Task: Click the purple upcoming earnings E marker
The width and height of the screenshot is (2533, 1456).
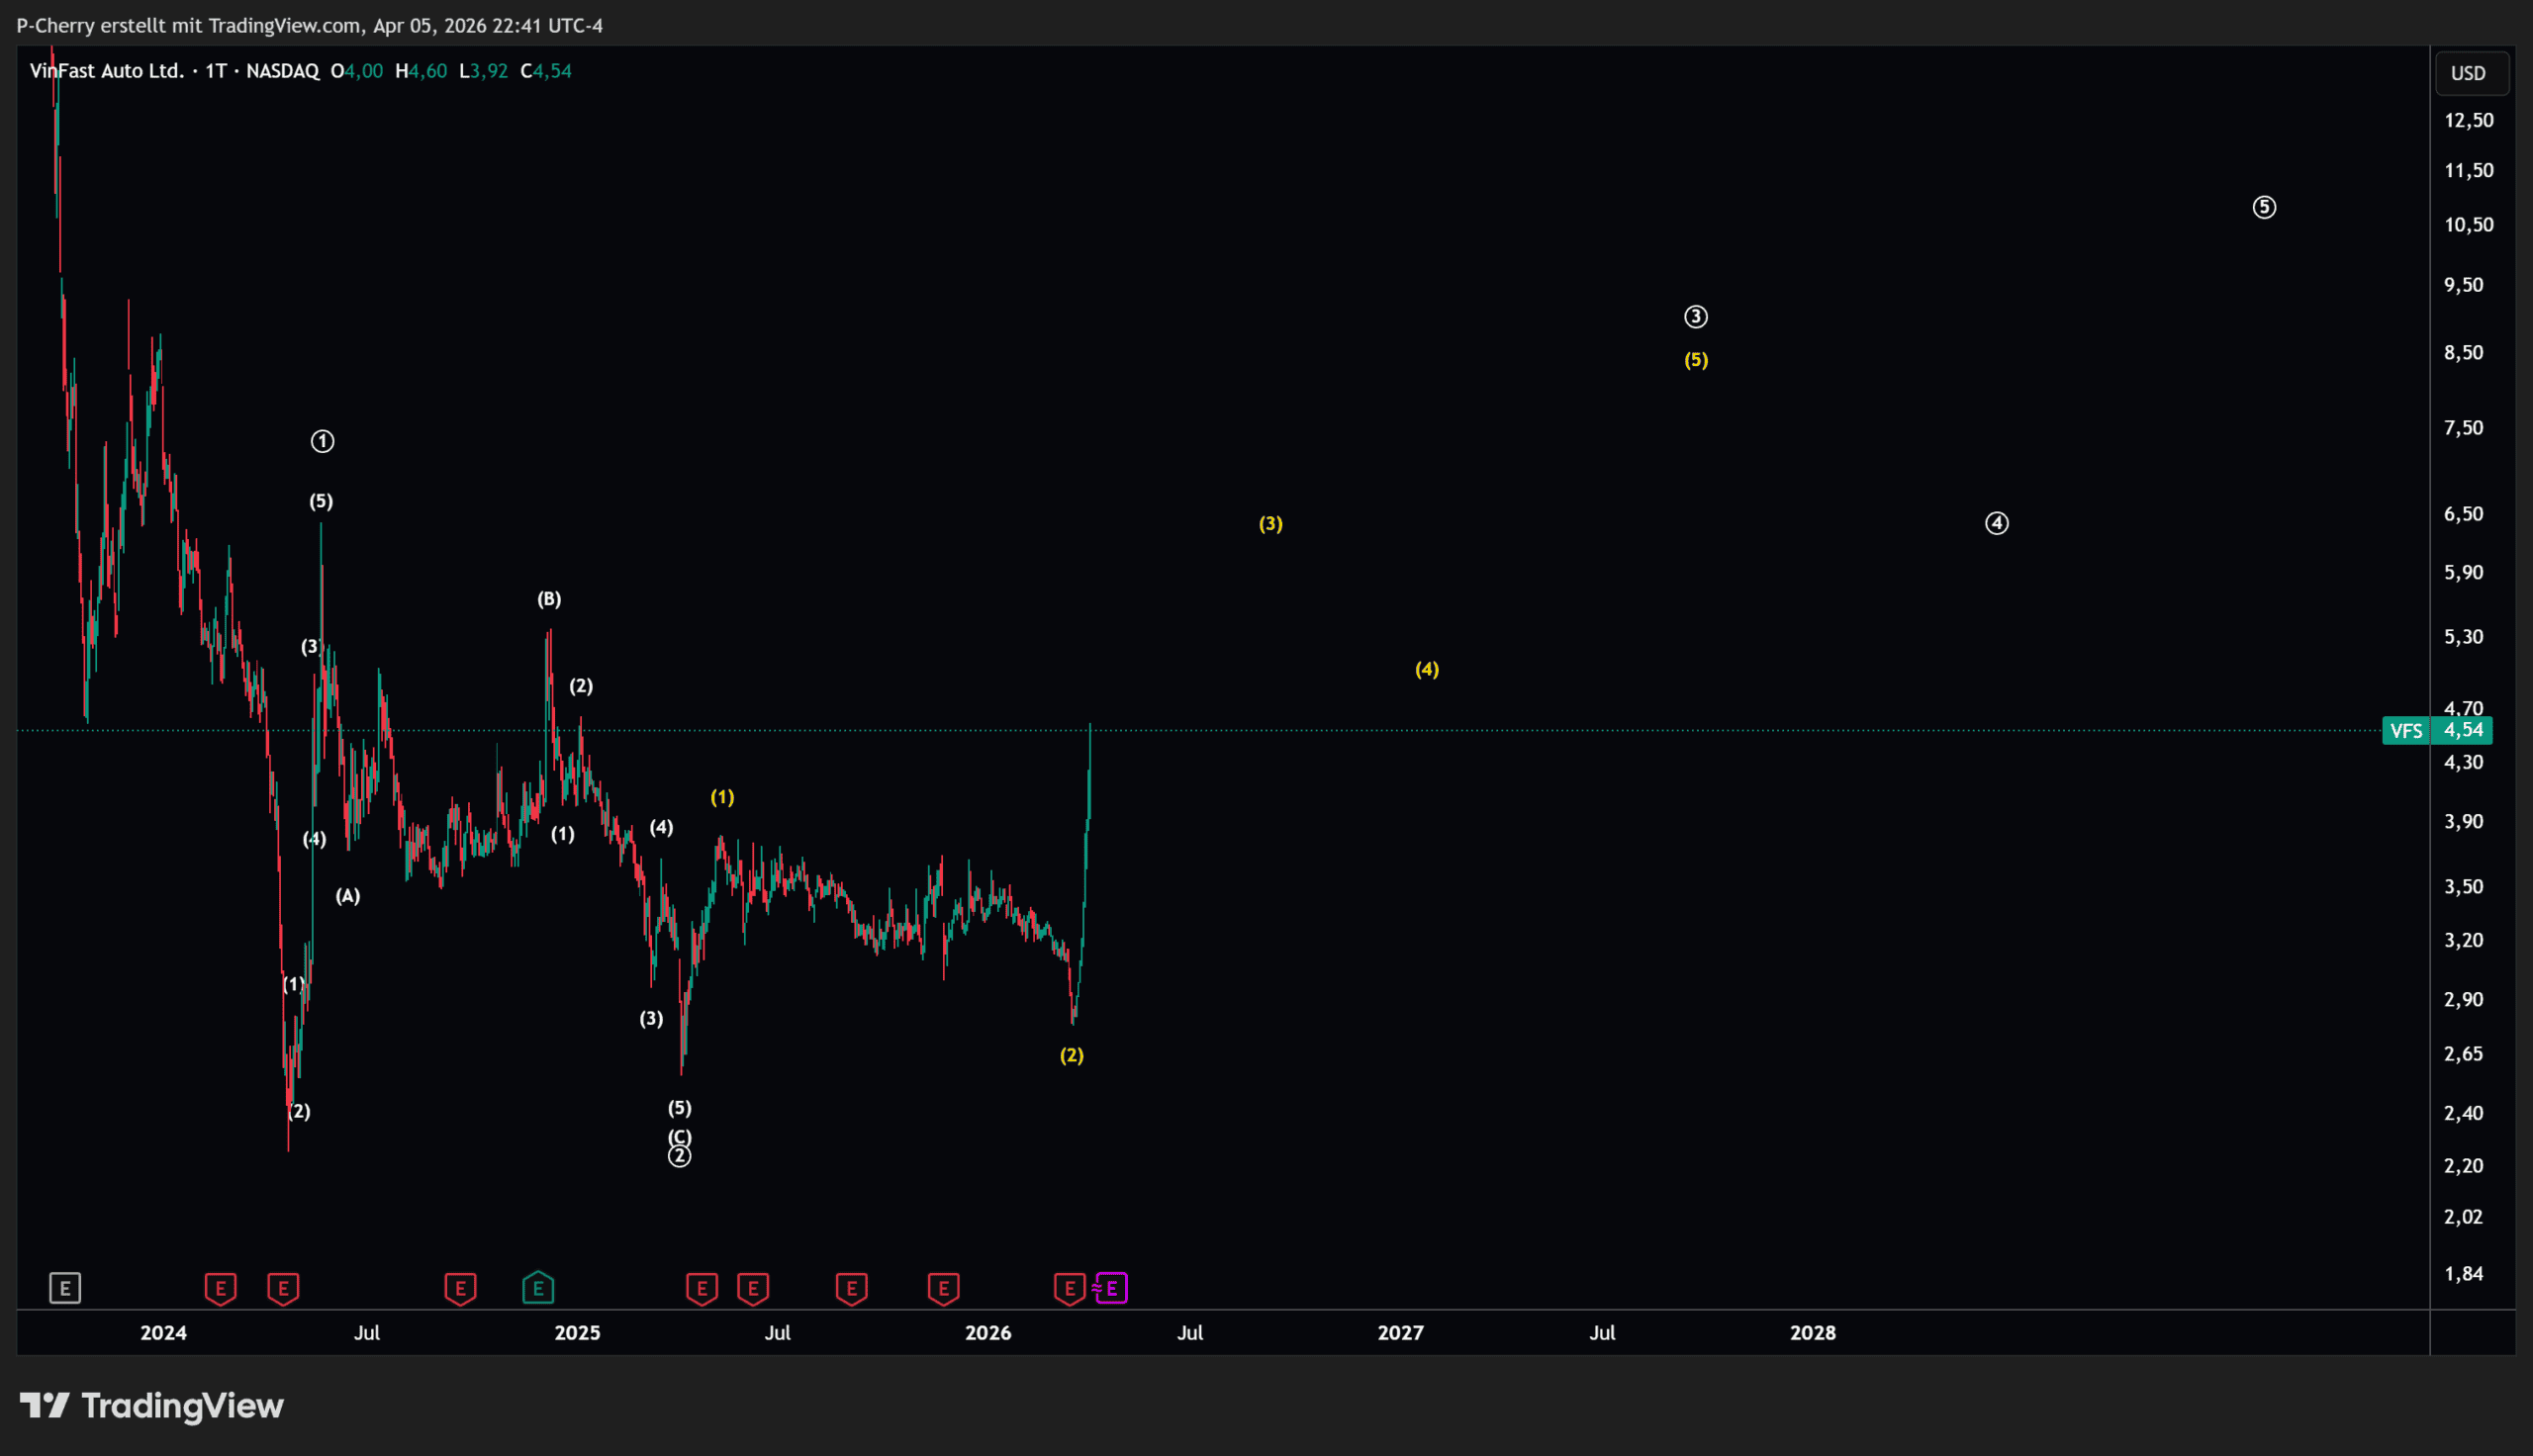Action: coord(1112,1288)
